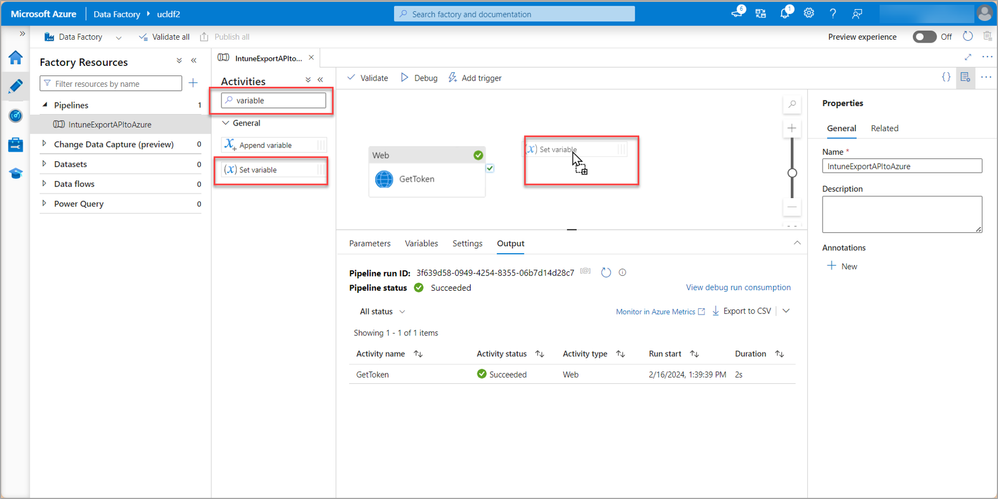
Task: Refresh the pipeline run output
Action: pos(606,272)
